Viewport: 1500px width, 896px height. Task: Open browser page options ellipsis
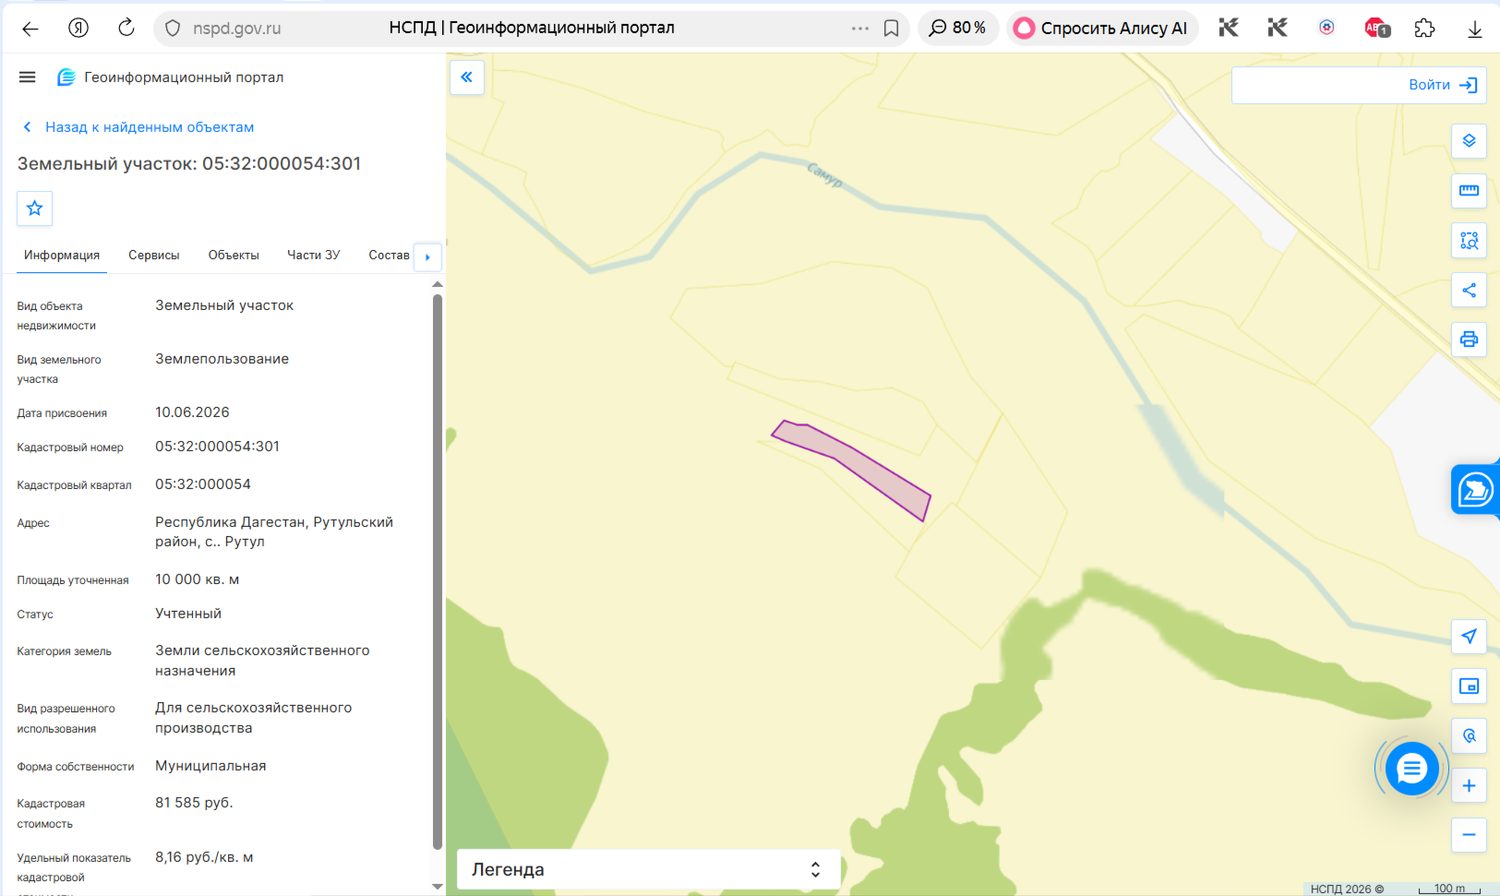coord(860,28)
